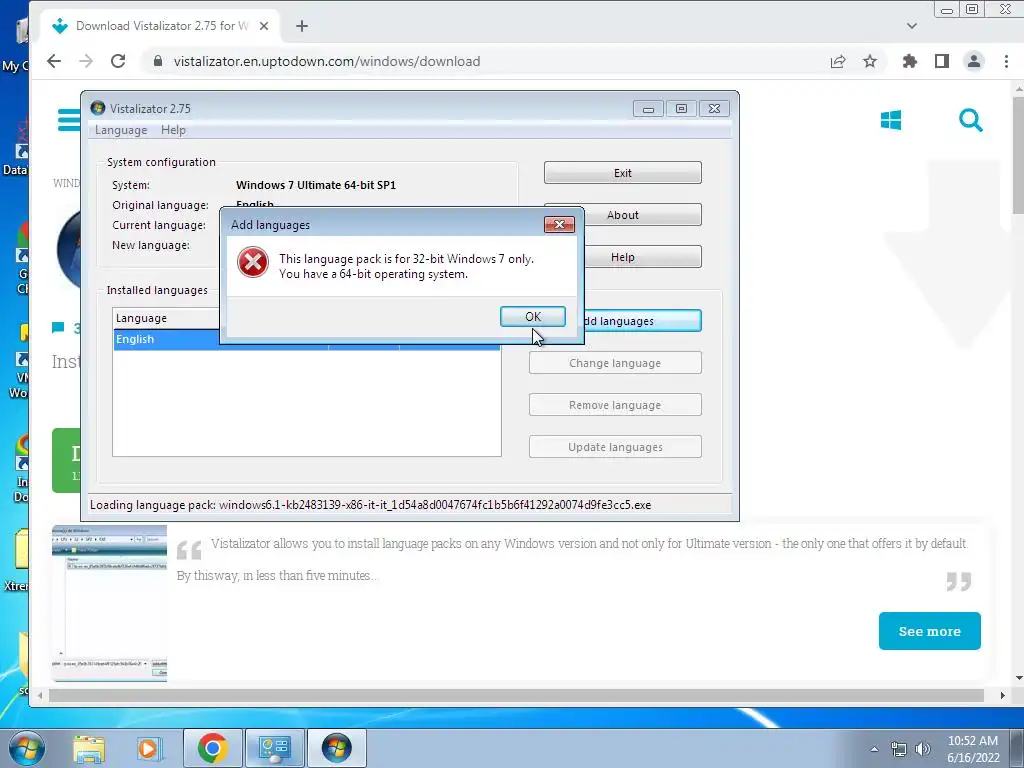Click the Language column header
This screenshot has height=768, width=1024.
coord(167,318)
